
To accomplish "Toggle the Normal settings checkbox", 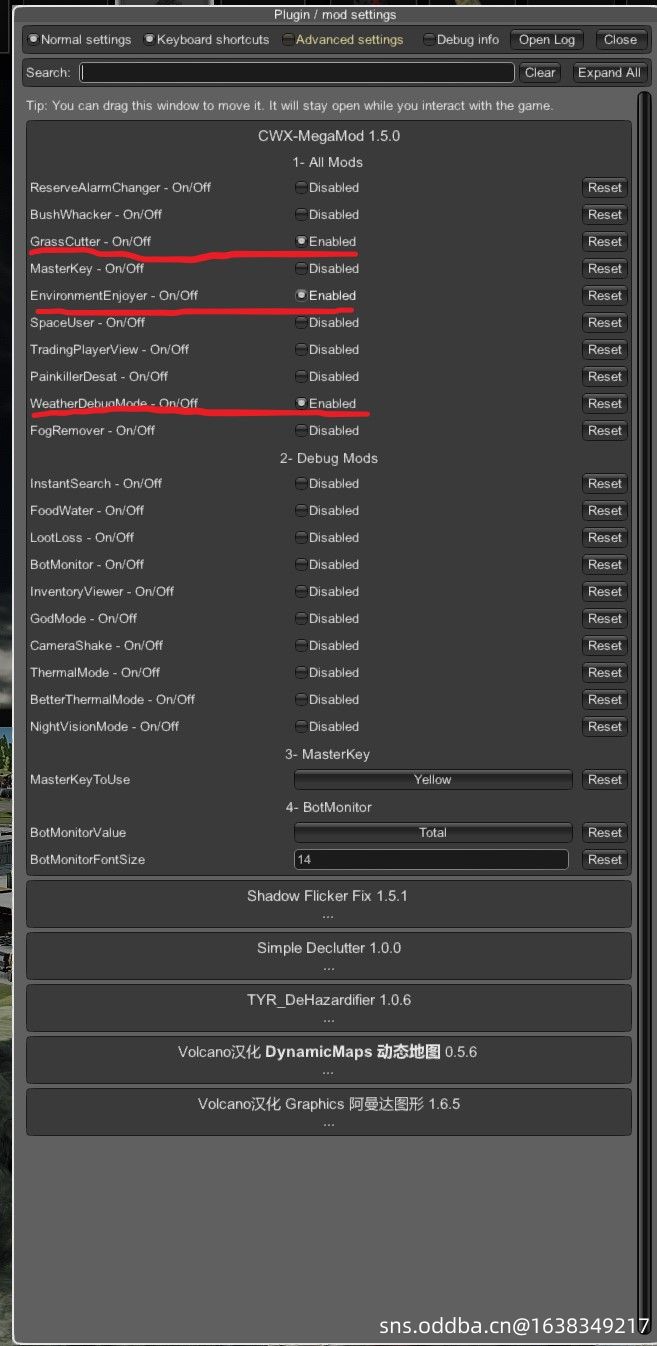I will (80, 40).
